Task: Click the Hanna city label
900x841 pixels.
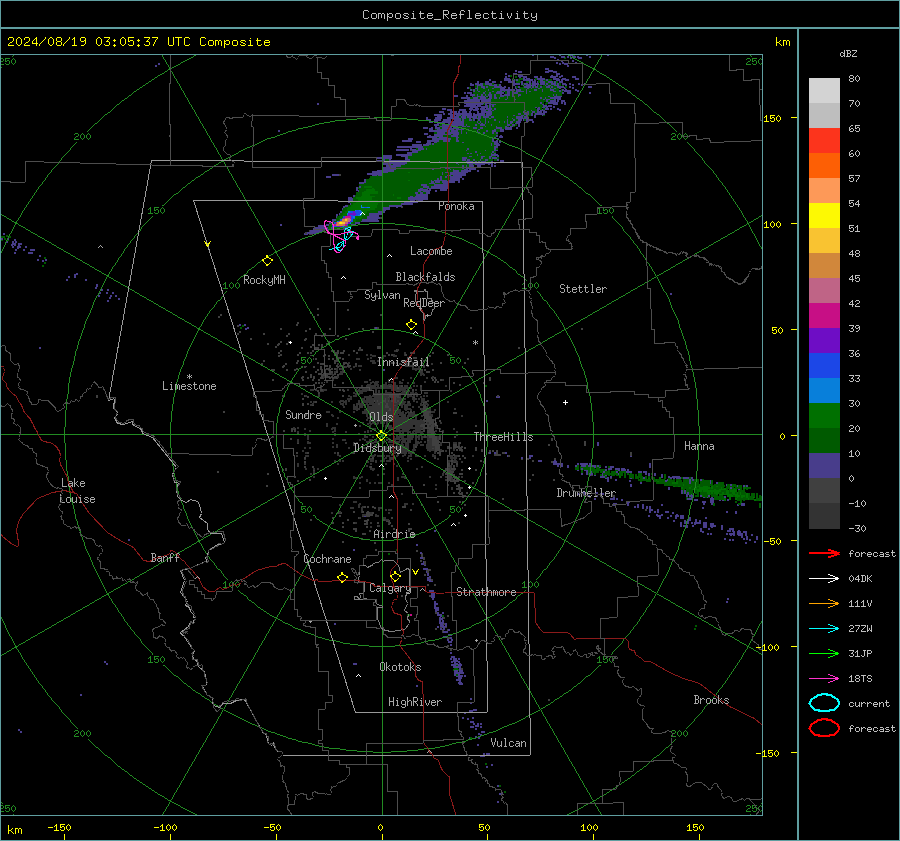Action: click(699, 446)
